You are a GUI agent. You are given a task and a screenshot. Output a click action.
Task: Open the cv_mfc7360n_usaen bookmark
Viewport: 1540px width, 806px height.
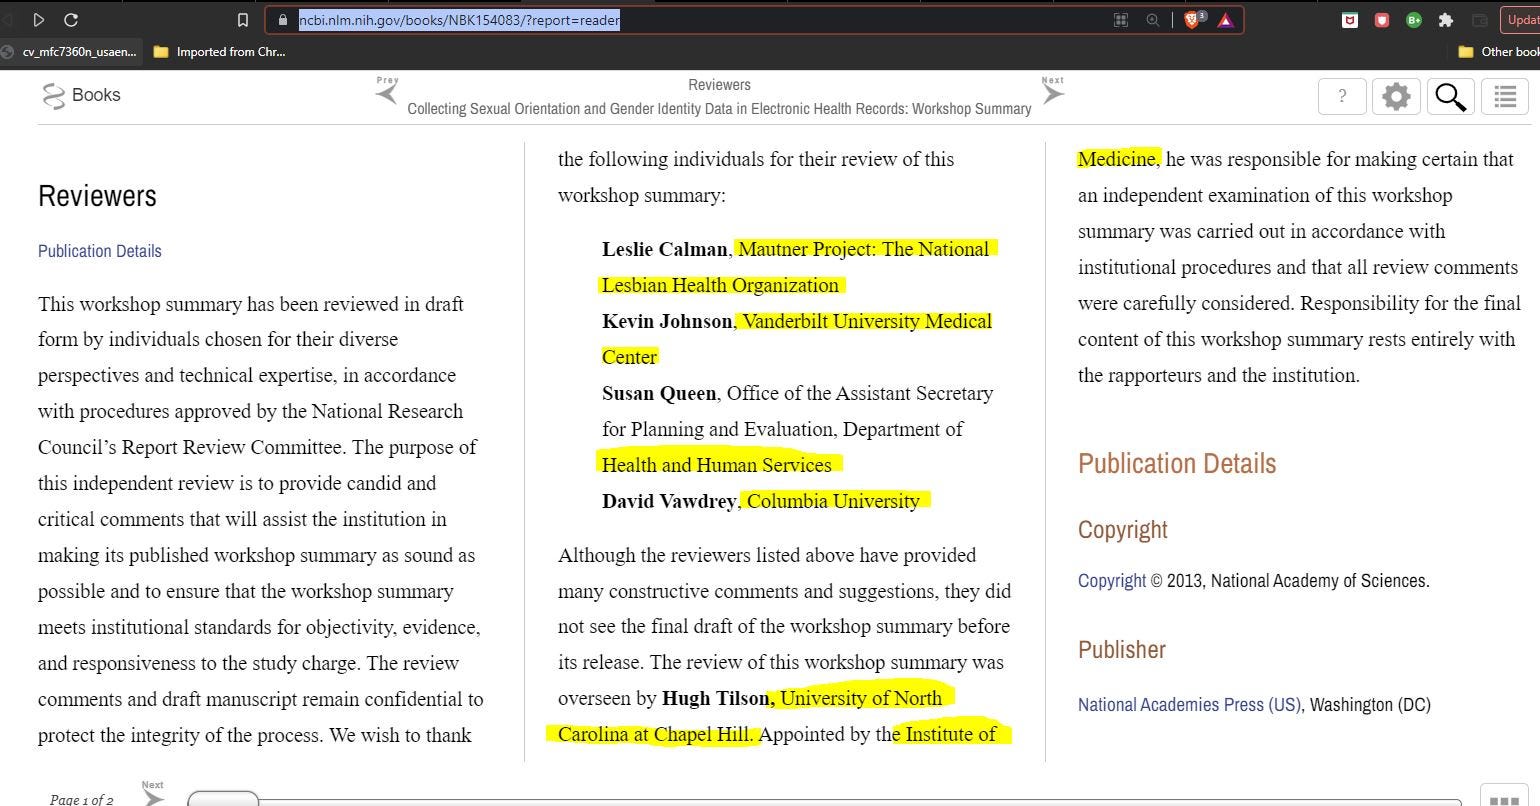(x=69, y=52)
